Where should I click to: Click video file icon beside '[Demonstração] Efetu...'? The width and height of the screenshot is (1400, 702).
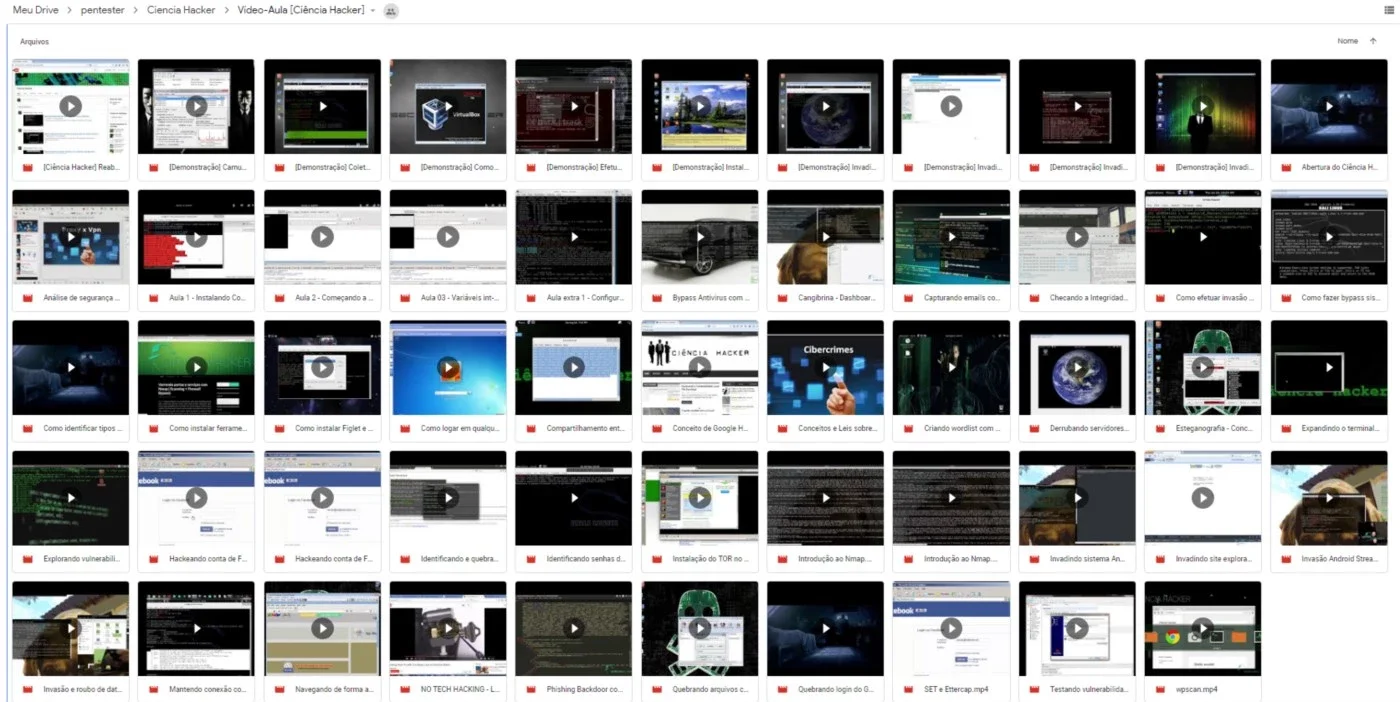(x=531, y=167)
